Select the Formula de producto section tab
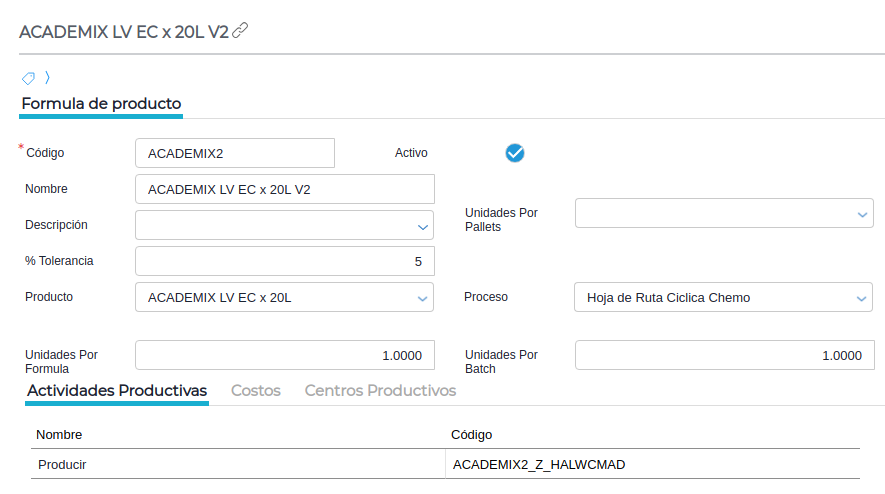The width and height of the screenshot is (885, 494). [101, 103]
